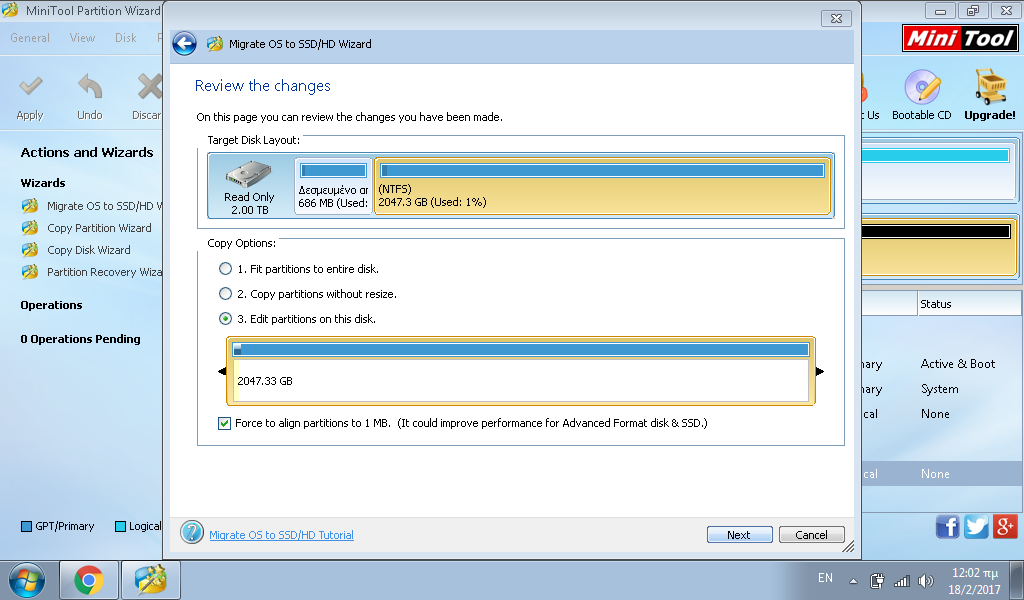Launch Migrate OS to SSD/HD wizard from sidebar
1024x600 pixels.
pyautogui.click(x=91, y=206)
